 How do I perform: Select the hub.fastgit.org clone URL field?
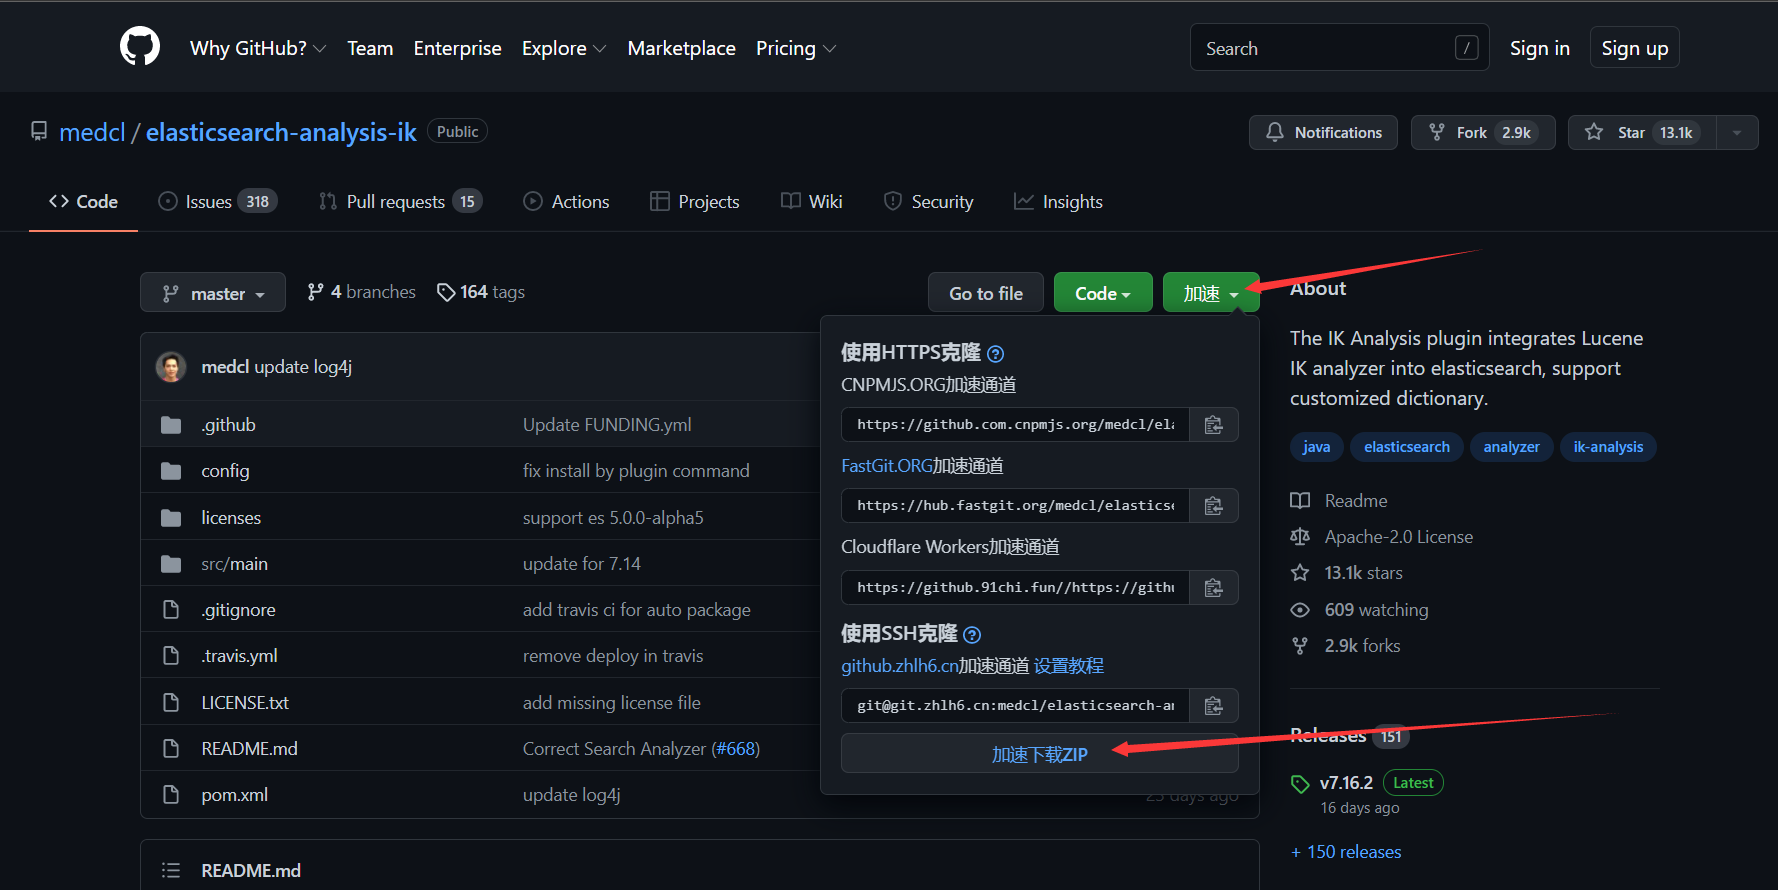coord(1015,506)
